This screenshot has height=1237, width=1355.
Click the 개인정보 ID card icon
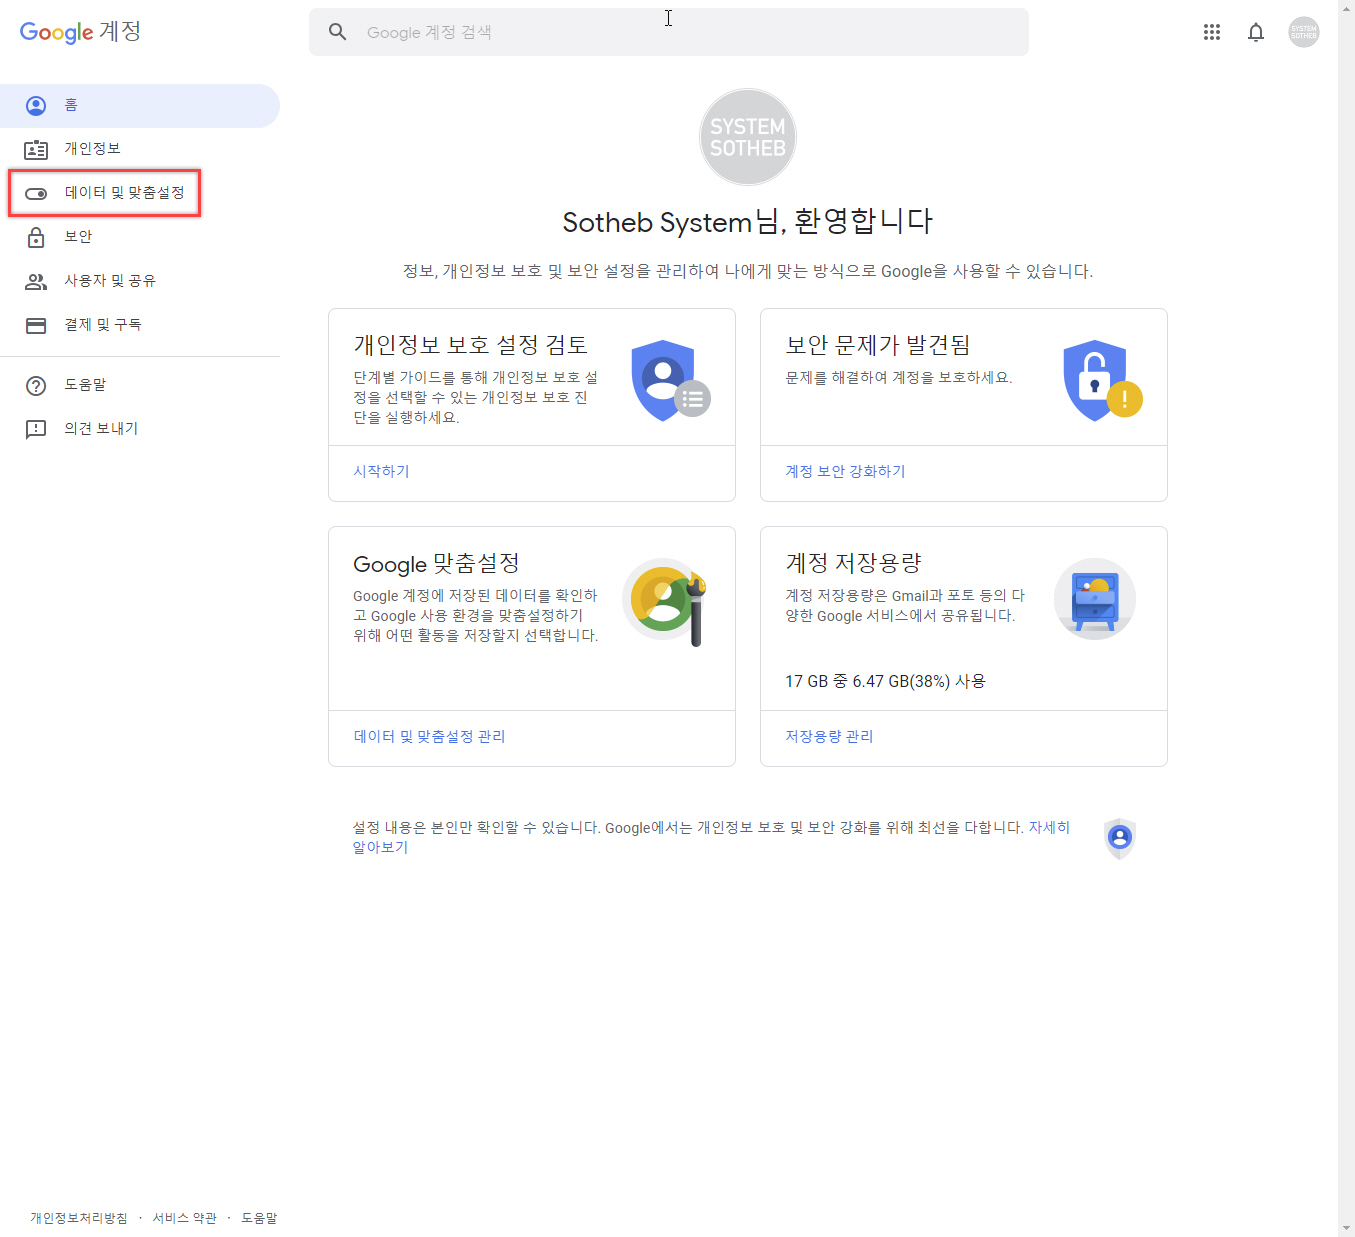click(x=36, y=150)
